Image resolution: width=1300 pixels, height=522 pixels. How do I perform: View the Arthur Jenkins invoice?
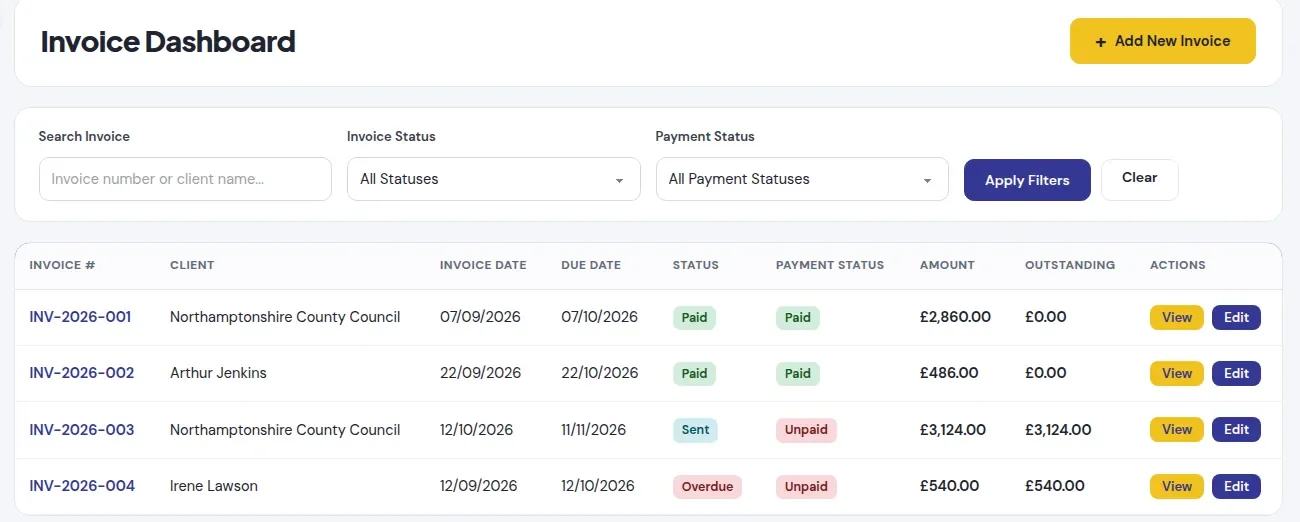pos(1176,373)
